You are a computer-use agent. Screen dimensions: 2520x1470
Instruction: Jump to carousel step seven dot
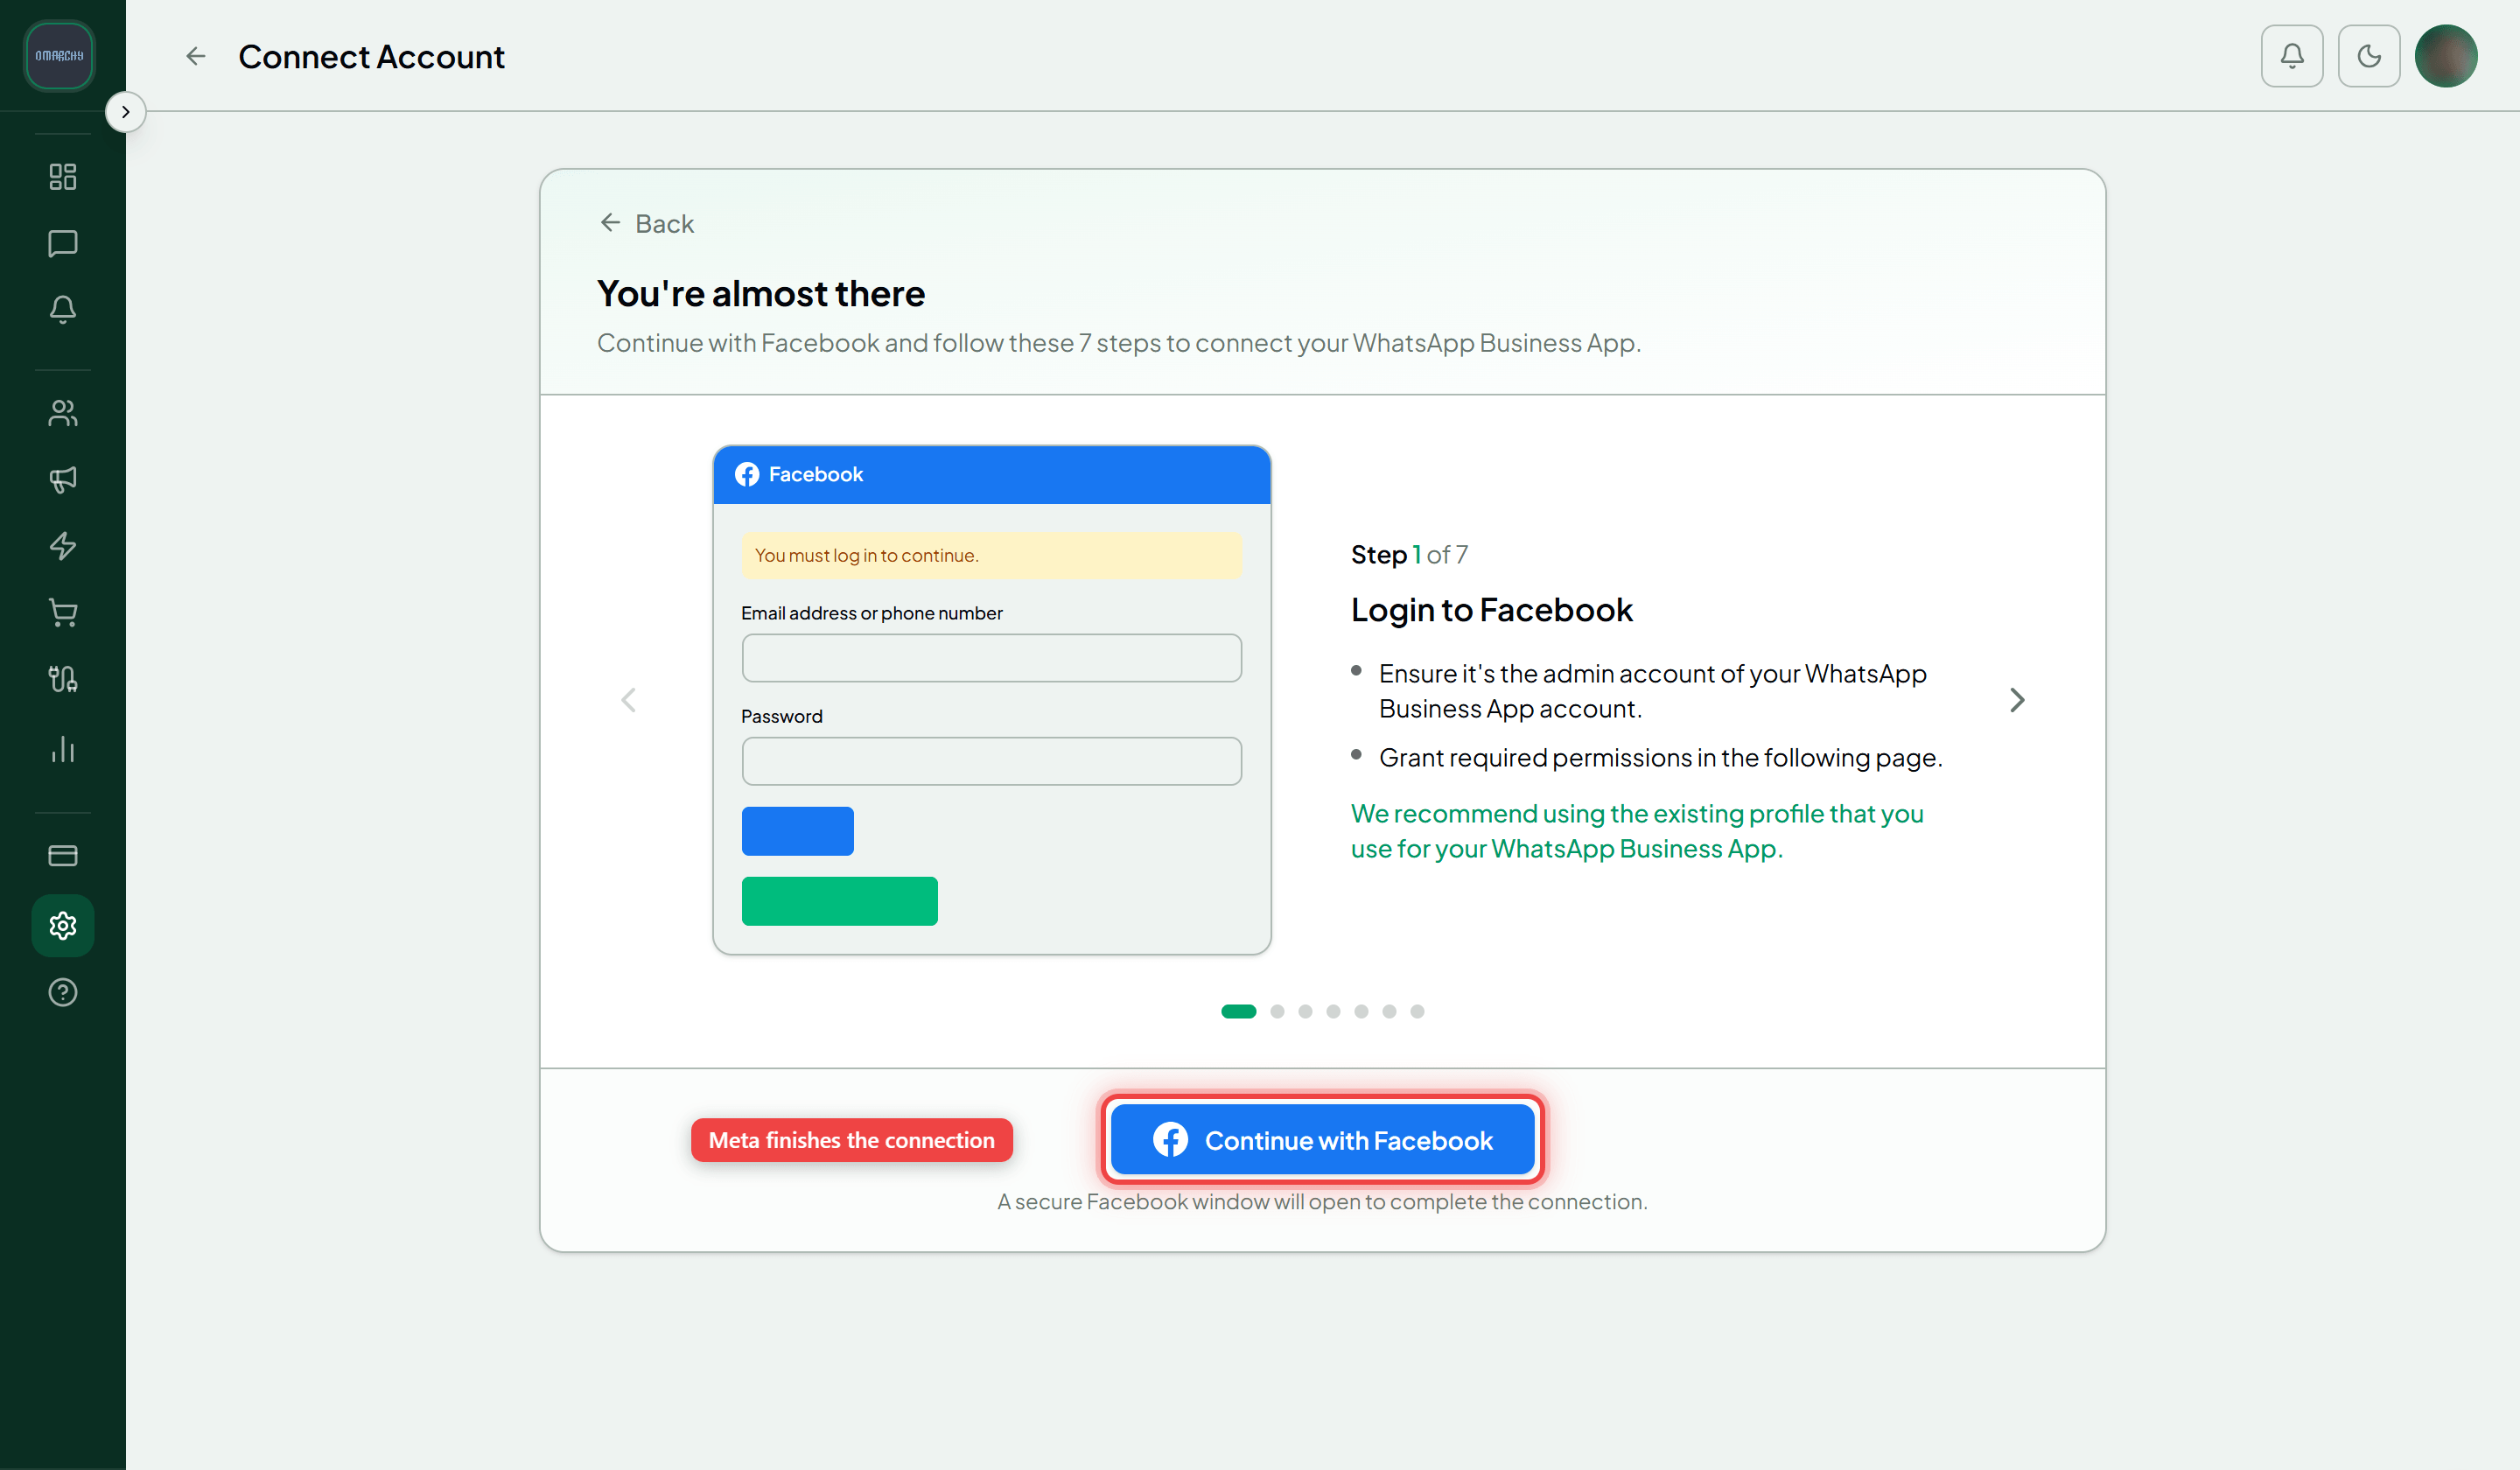[x=1417, y=1011]
